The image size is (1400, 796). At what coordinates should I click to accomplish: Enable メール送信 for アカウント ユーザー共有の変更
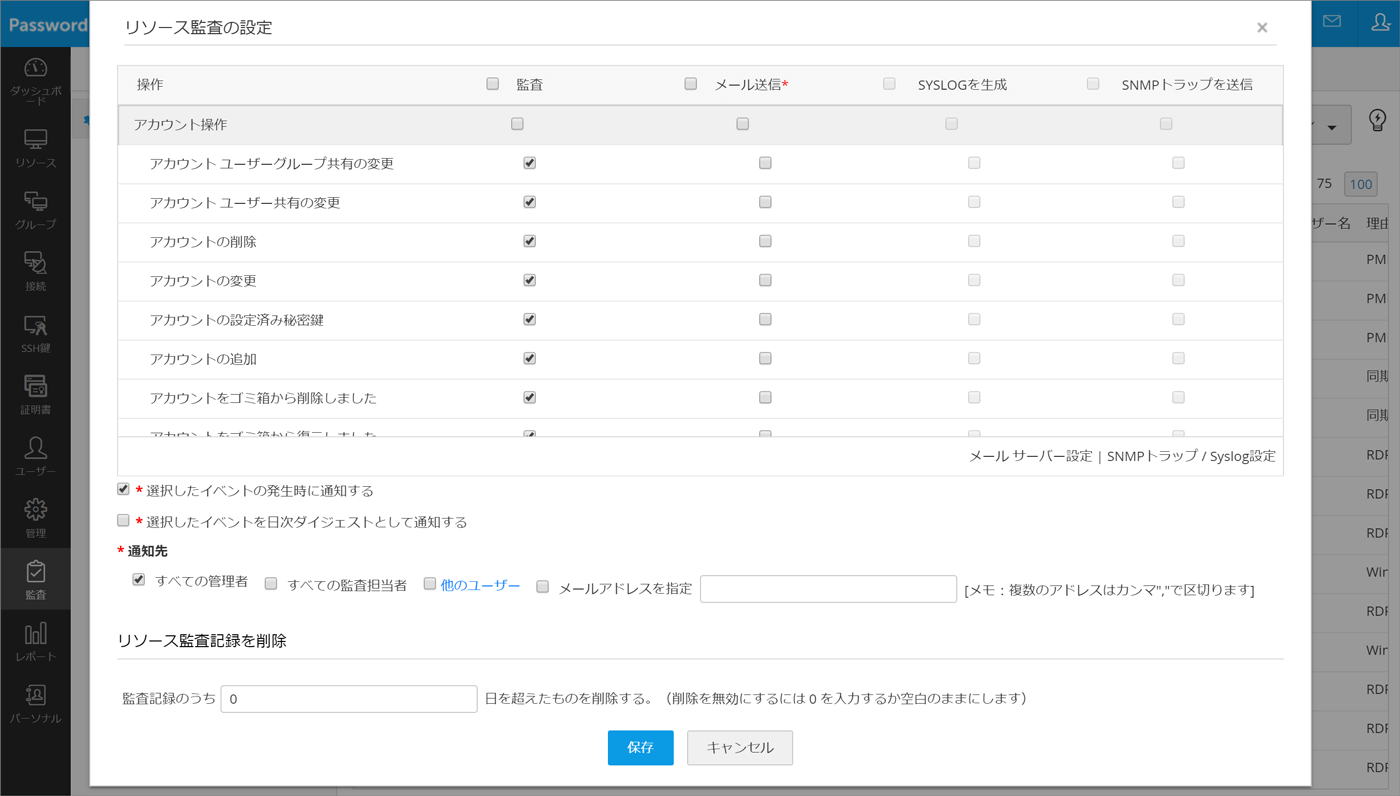tap(765, 202)
